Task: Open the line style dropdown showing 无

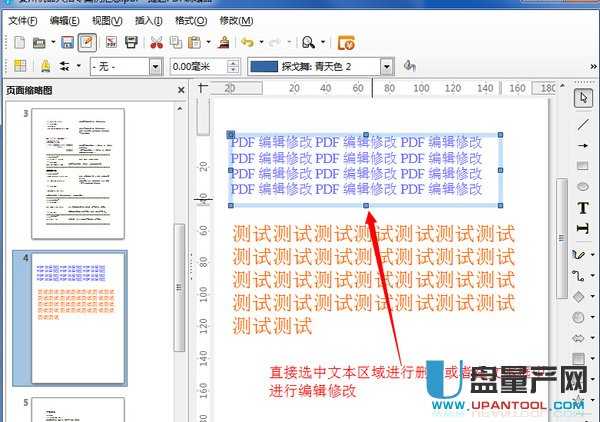Action: coord(155,67)
